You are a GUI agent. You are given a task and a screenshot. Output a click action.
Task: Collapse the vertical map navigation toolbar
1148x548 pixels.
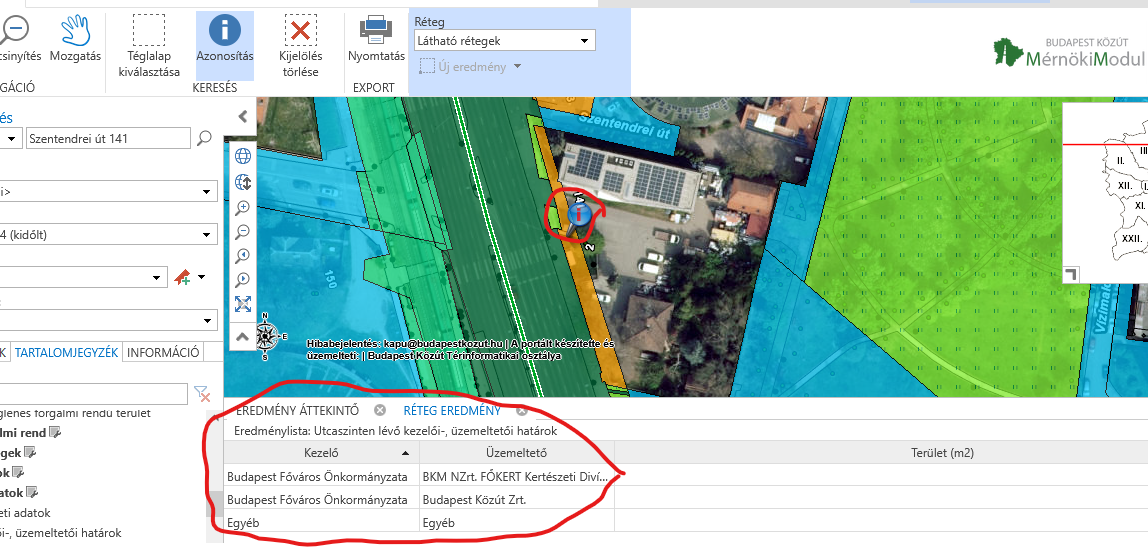[x=242, y=338]
